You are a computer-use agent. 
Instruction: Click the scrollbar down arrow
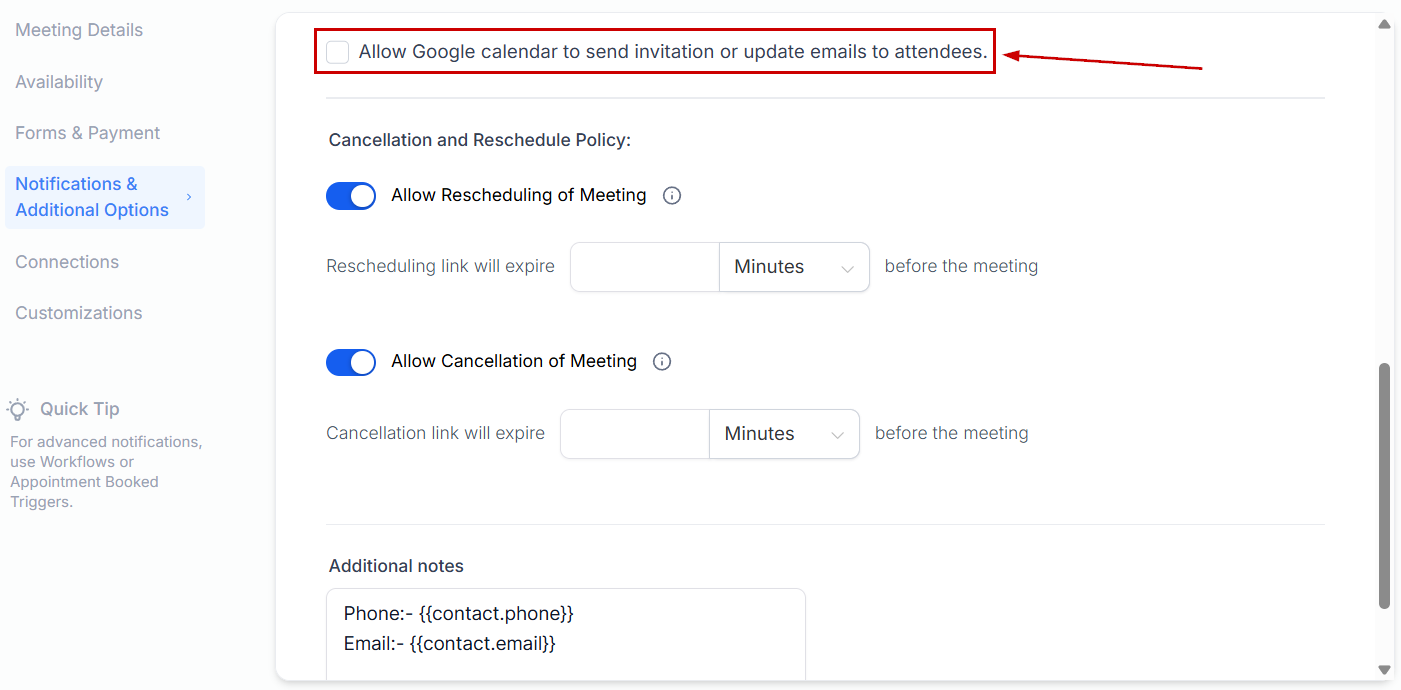coord(1385,669)
